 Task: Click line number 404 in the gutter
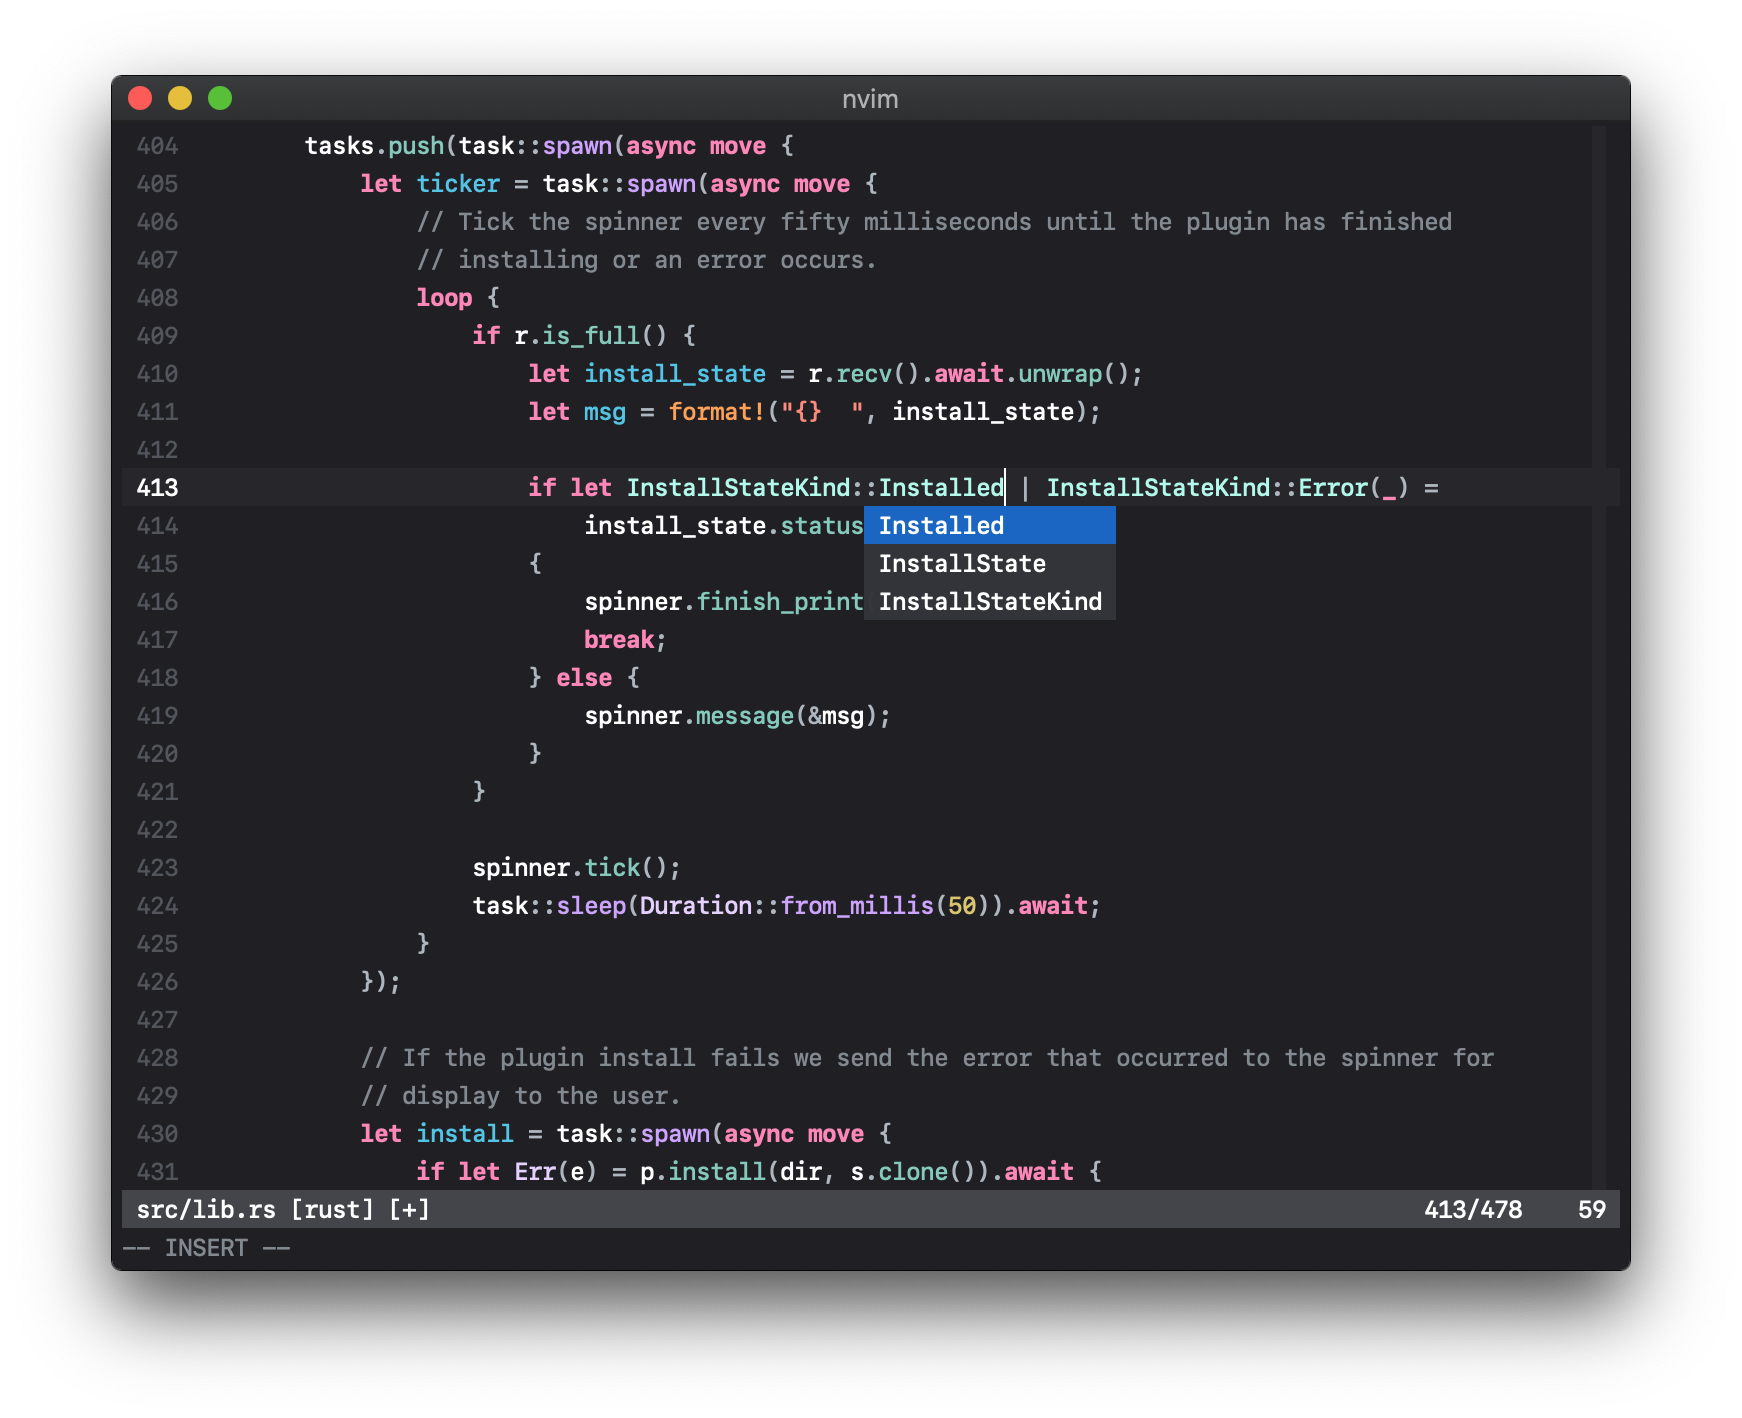(157, 146)
